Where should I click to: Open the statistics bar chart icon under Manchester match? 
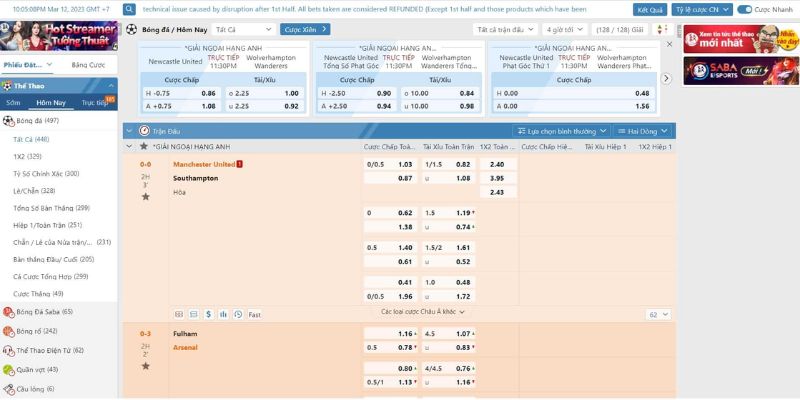tap(225, 314)
